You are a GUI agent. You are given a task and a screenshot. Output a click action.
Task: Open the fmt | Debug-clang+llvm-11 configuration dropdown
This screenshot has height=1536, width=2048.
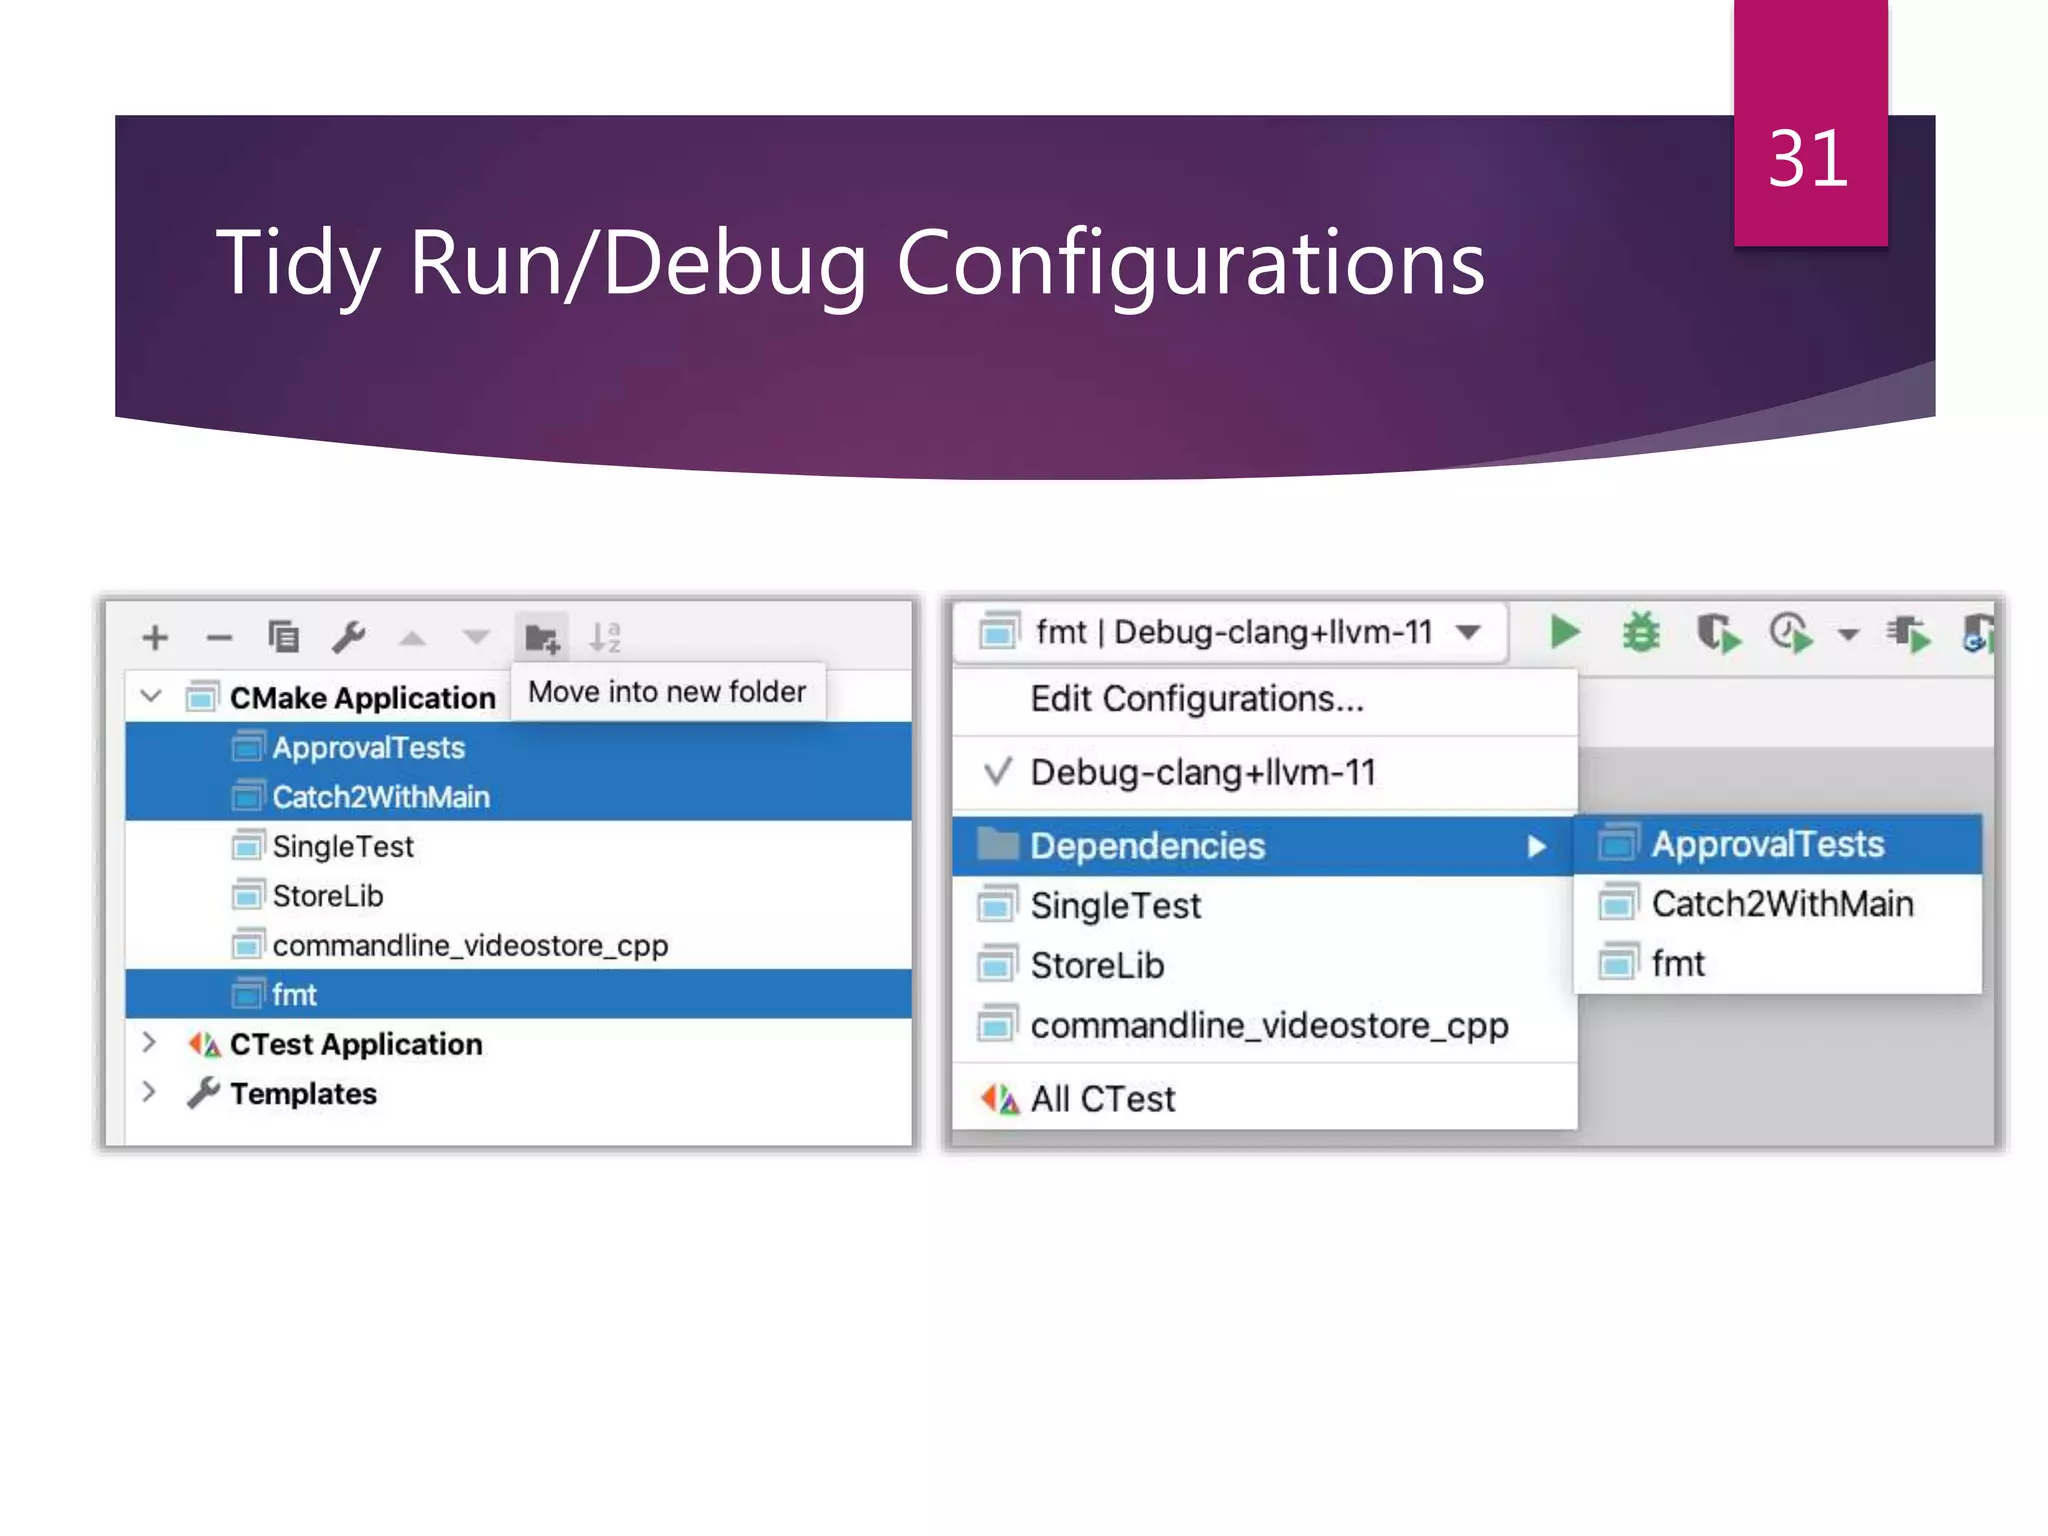(1230, 632)
